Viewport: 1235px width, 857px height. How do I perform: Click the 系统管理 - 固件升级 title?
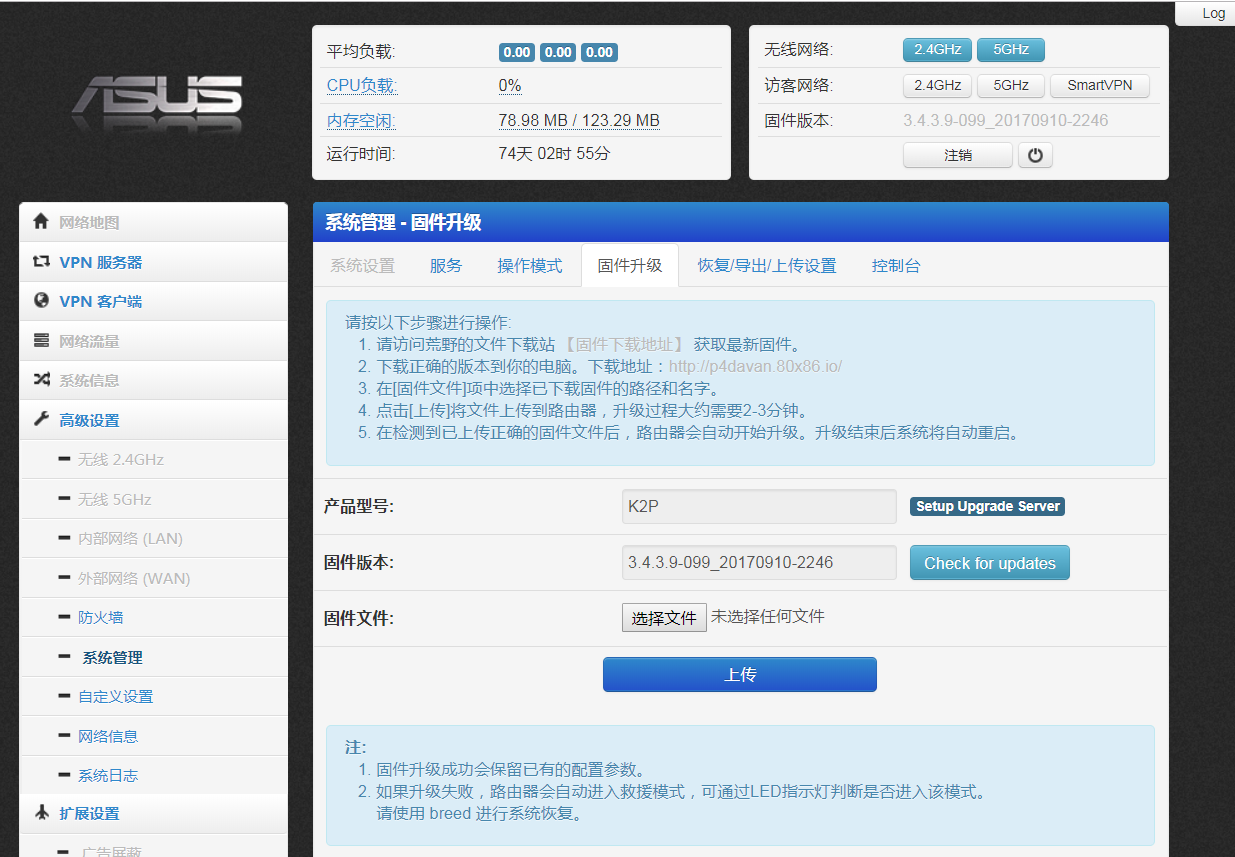tap(403, 223)
